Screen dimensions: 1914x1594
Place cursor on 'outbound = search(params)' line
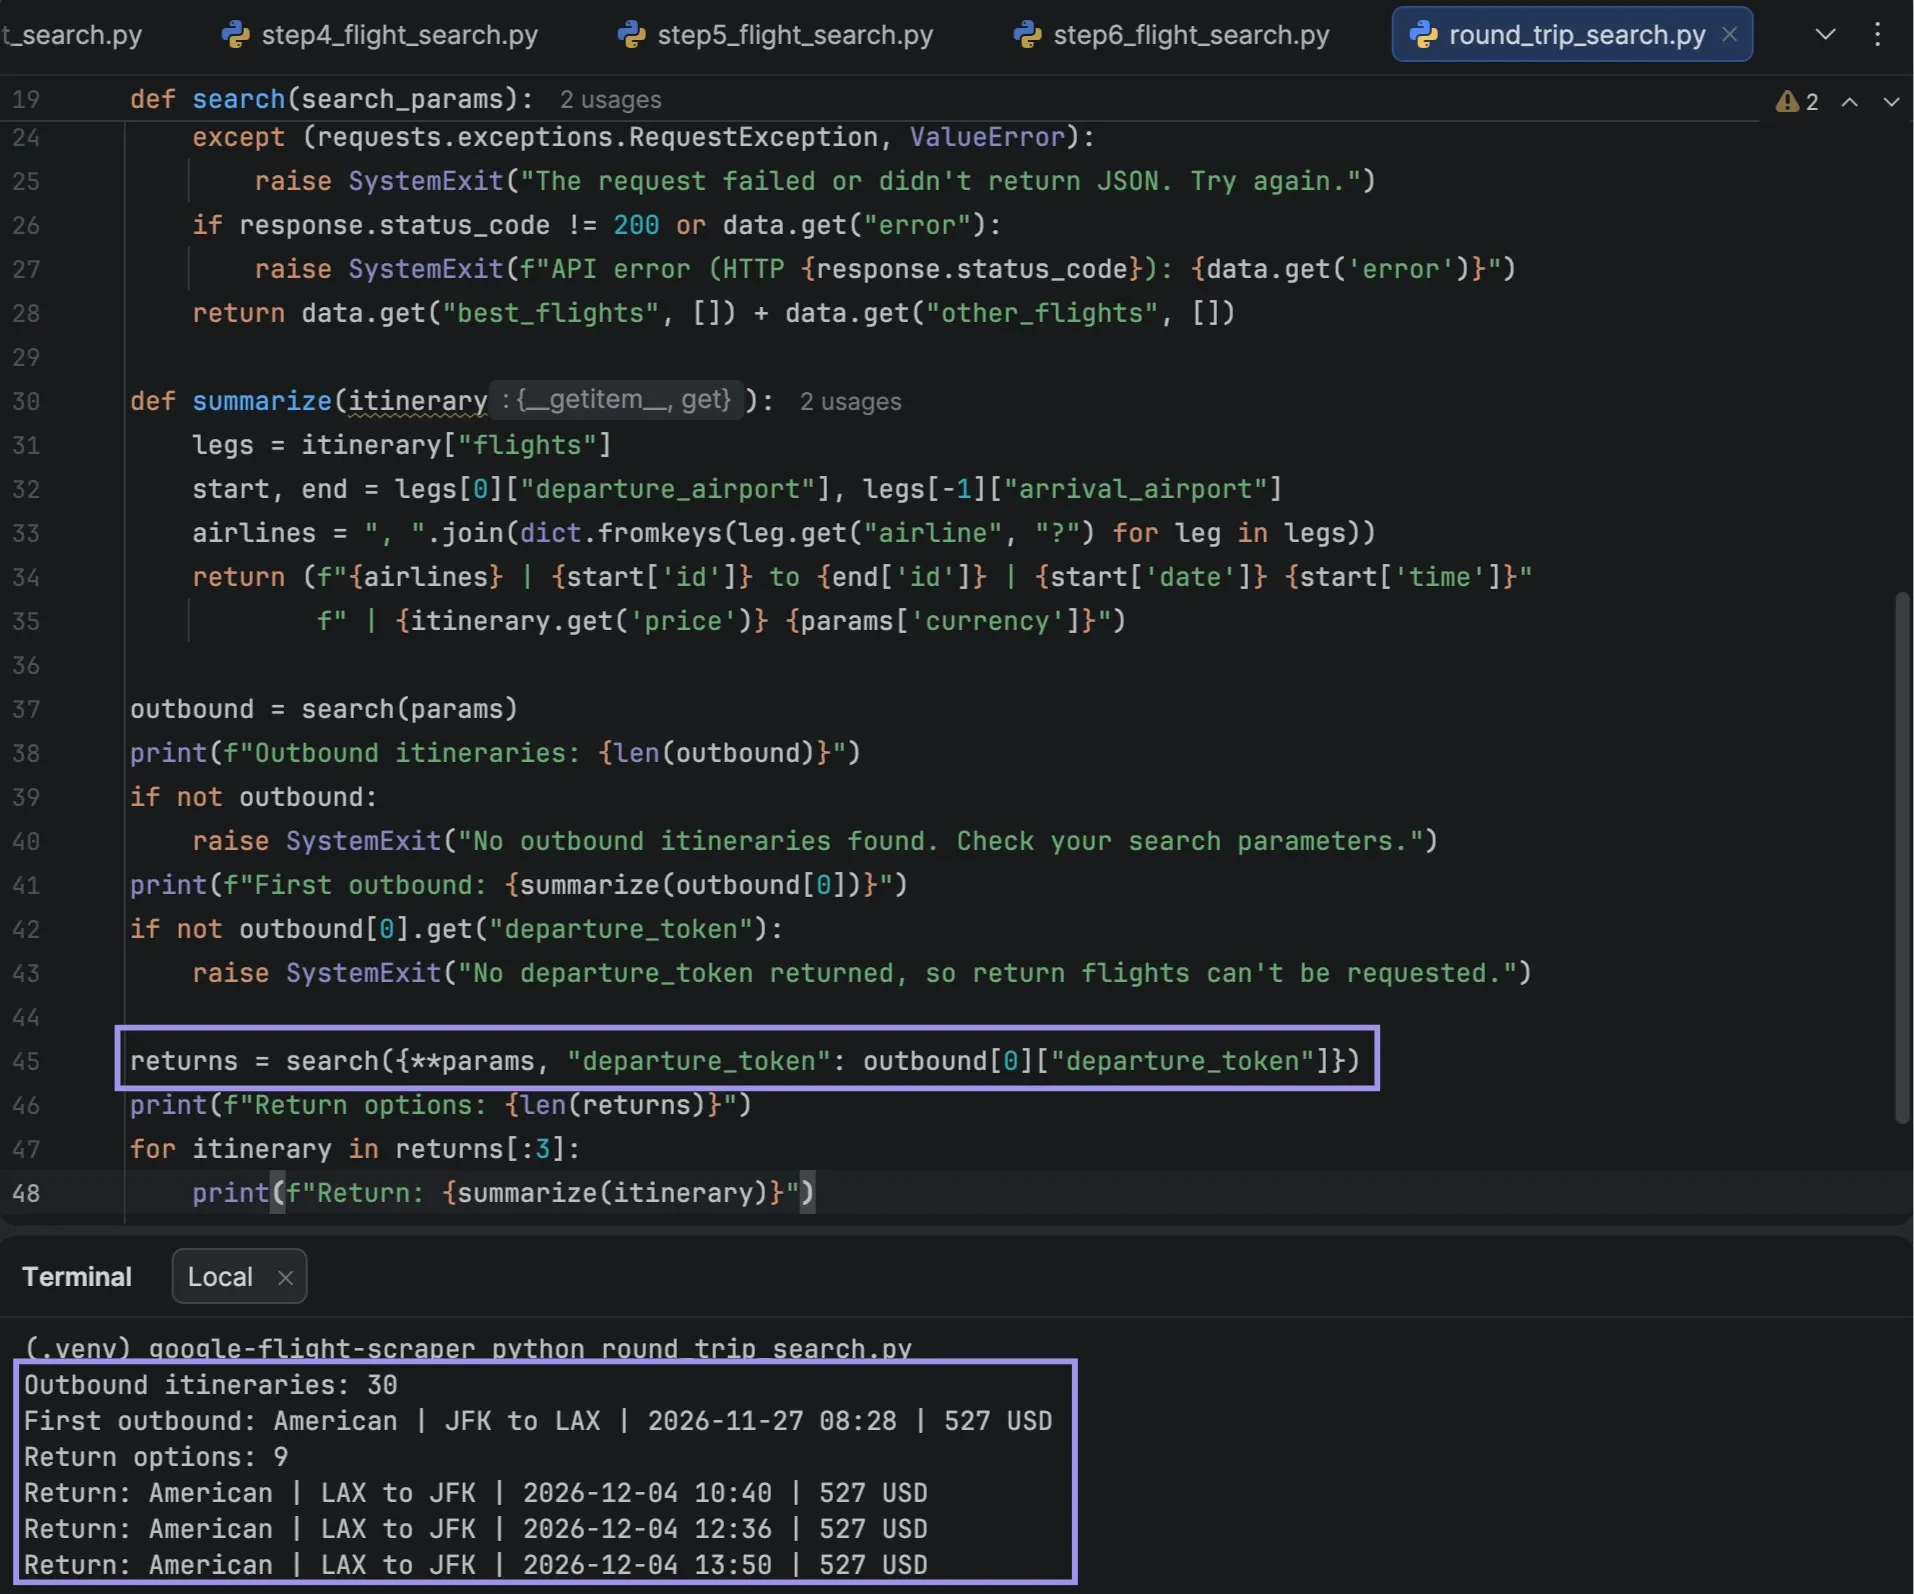pos(323,709)
